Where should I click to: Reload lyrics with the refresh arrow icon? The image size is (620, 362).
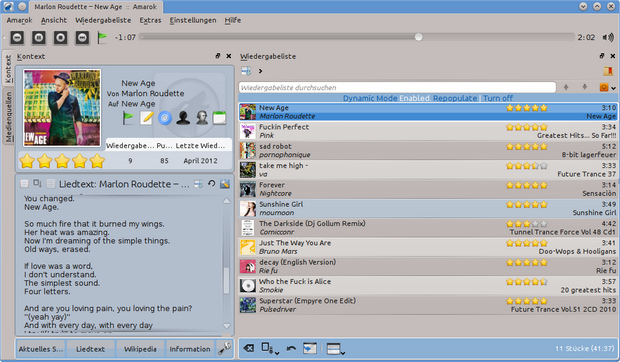point(212,183)
